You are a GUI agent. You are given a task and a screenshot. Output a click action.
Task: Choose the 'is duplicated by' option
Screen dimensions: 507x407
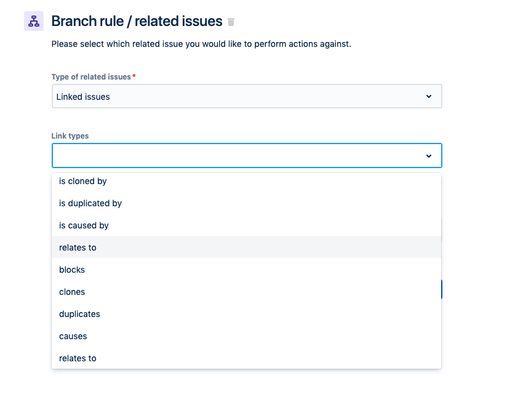(x=247, y=203)
